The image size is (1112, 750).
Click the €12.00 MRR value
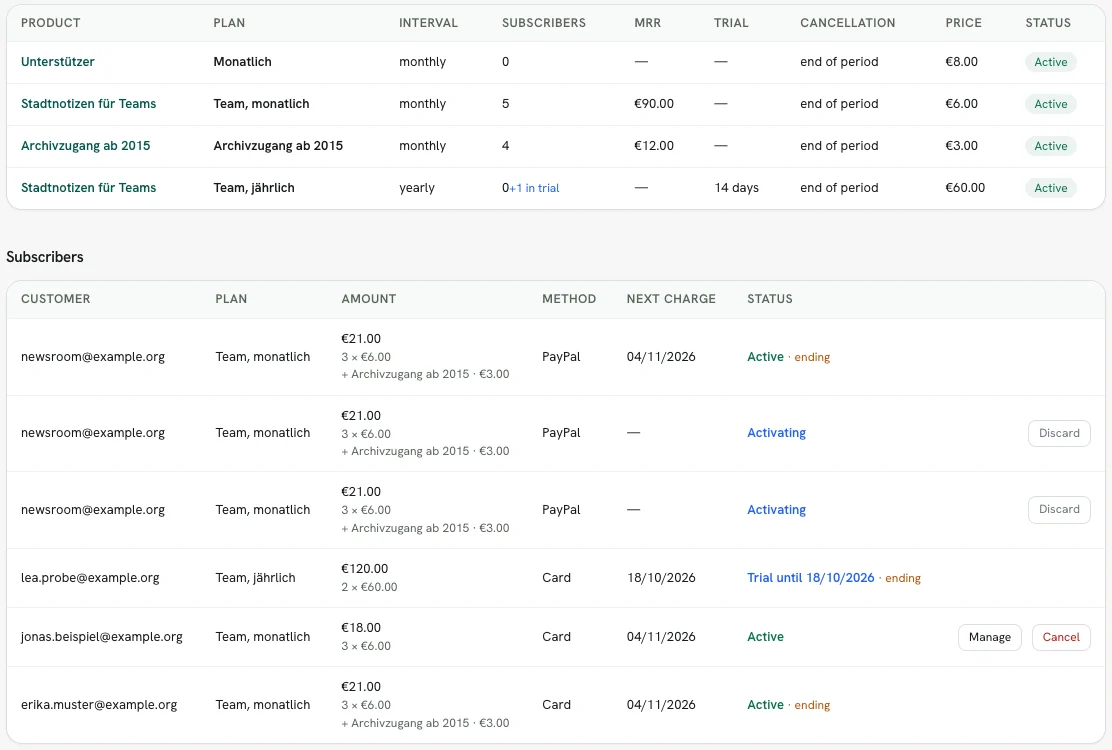point(654,145)
